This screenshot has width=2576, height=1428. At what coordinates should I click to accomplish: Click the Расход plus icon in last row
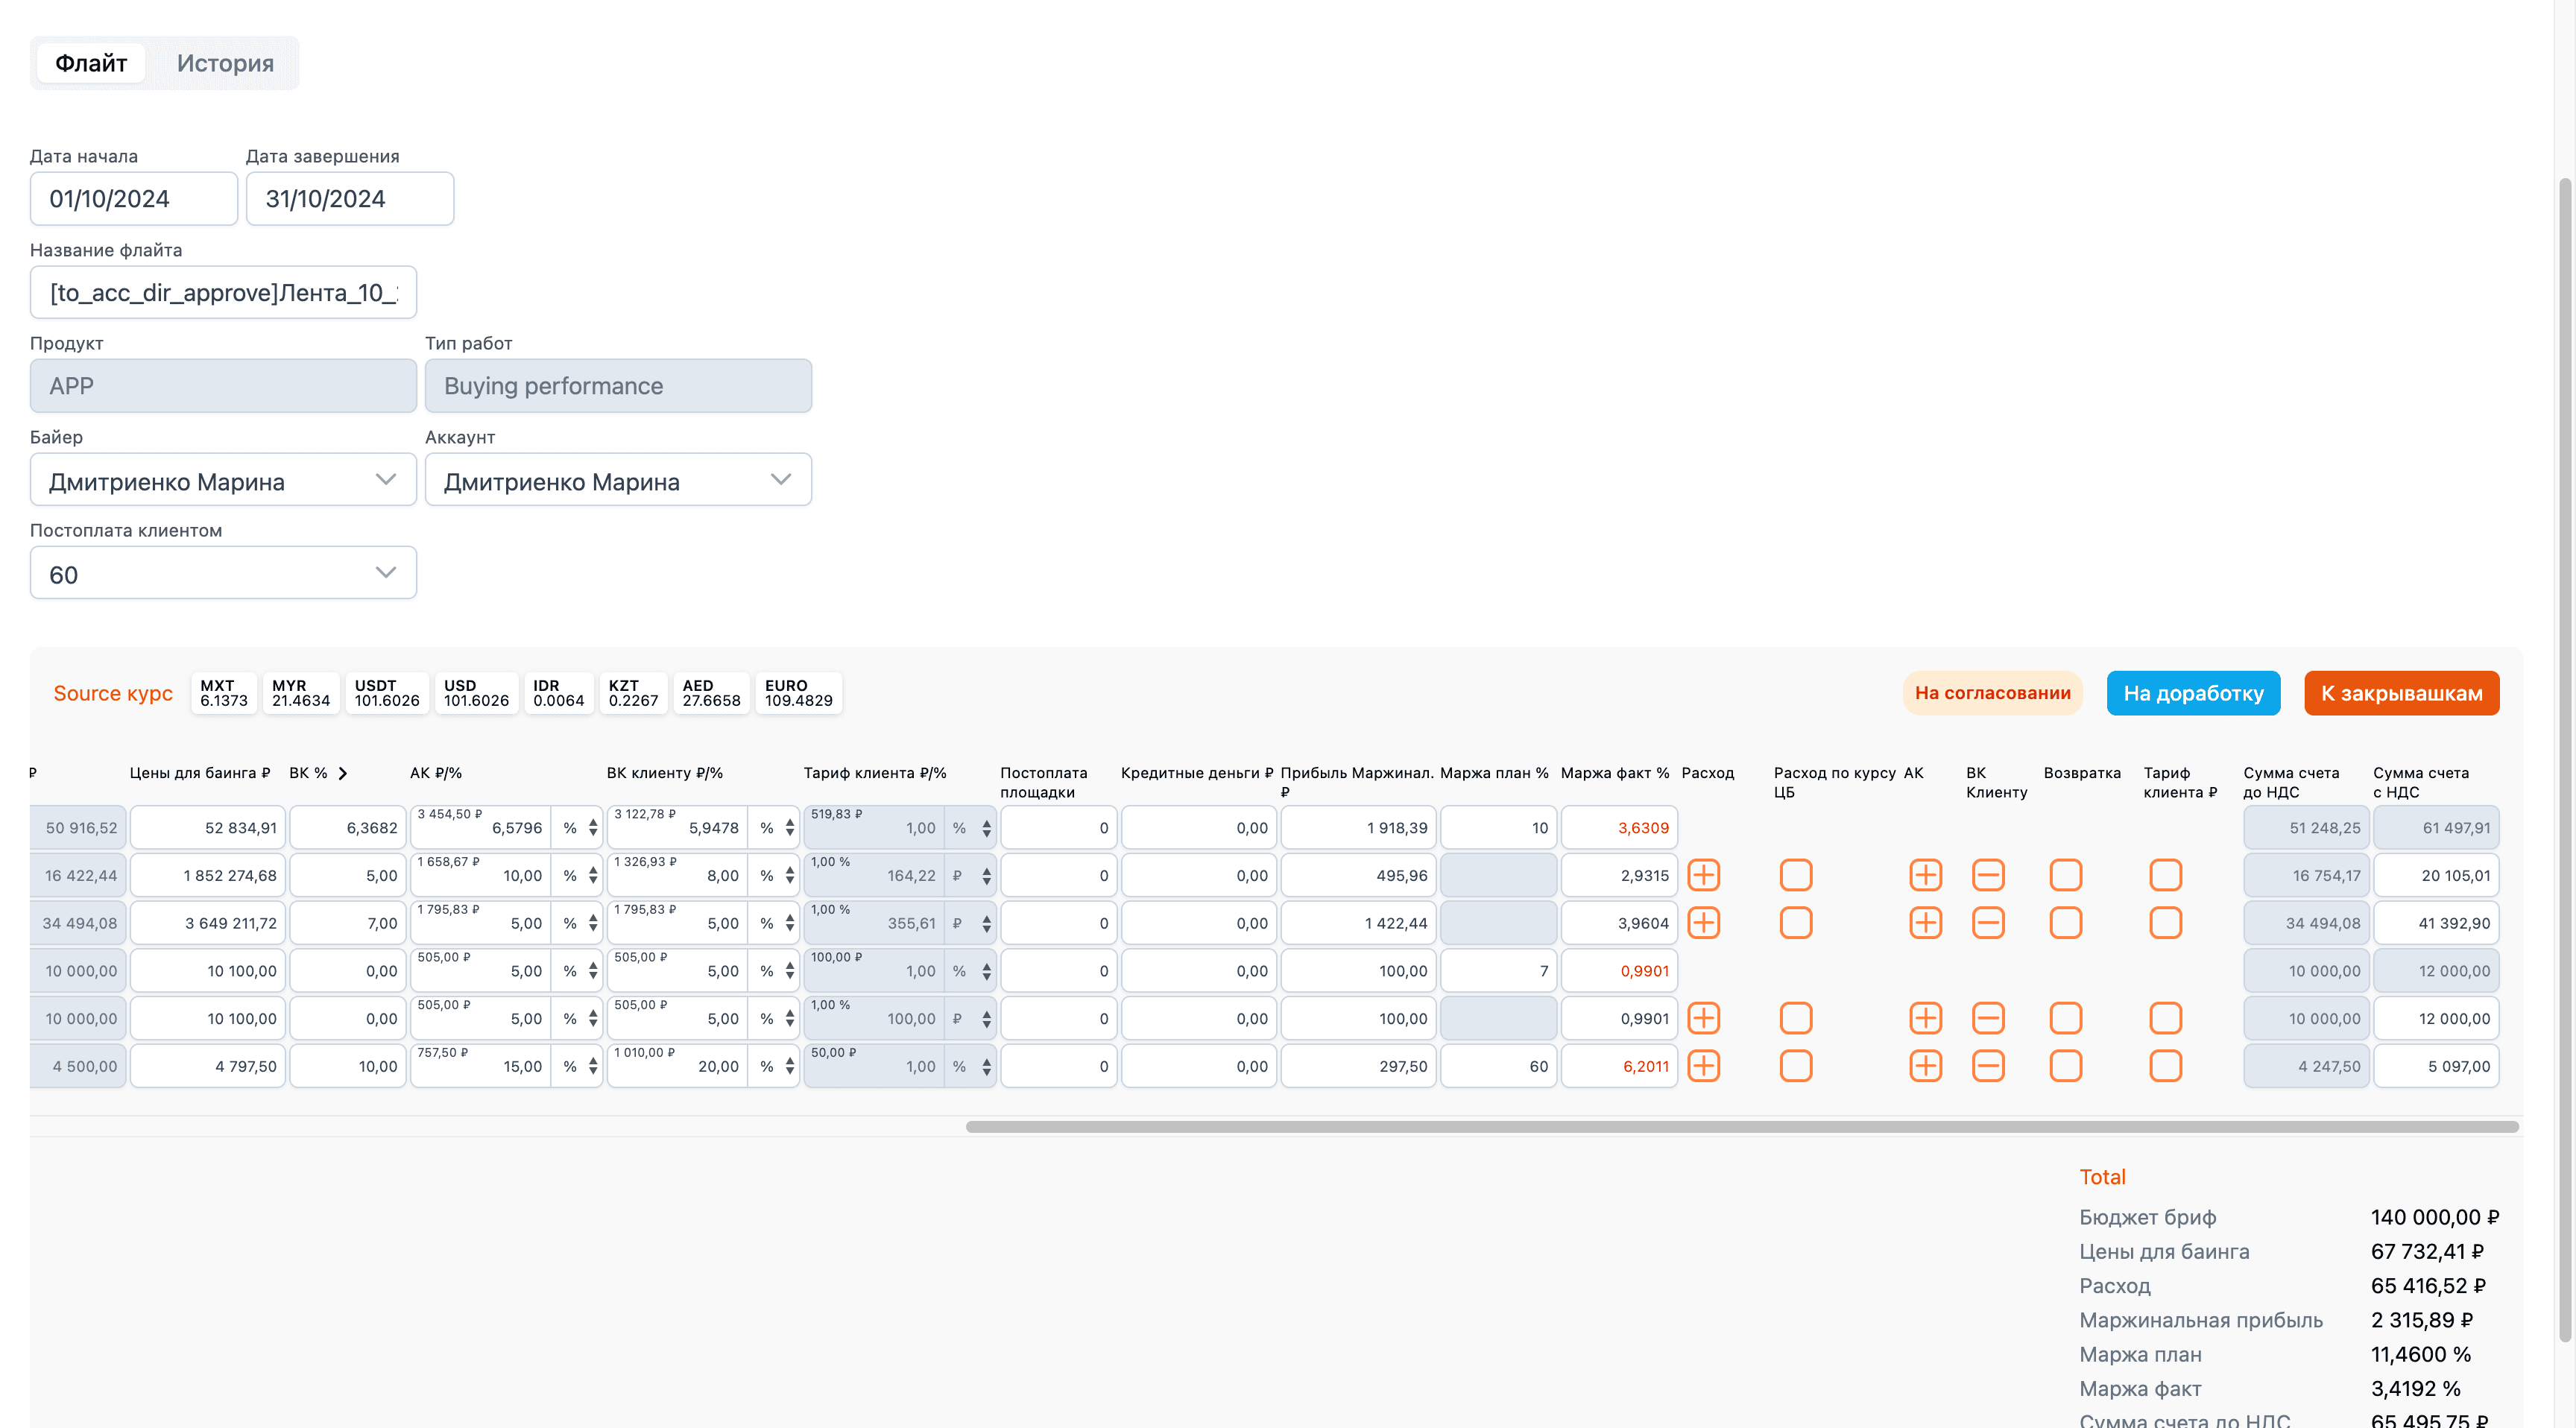(x=1703, y=1066)
